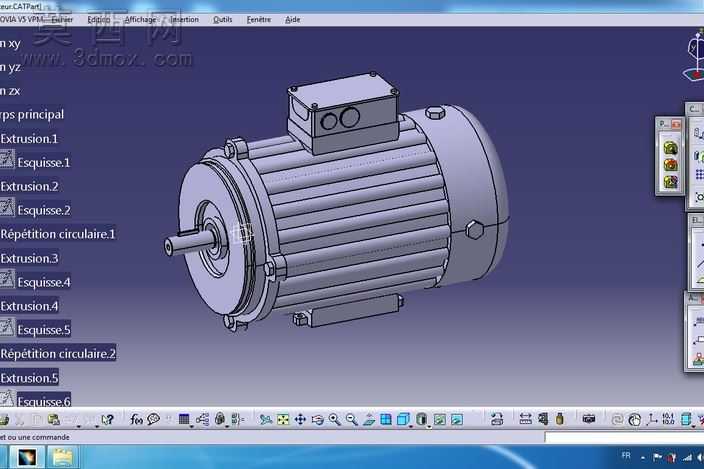Click the 10.1 precision numbers icon
The width and height of the screenshot is (704, 469).
click(x=668, y=419)
